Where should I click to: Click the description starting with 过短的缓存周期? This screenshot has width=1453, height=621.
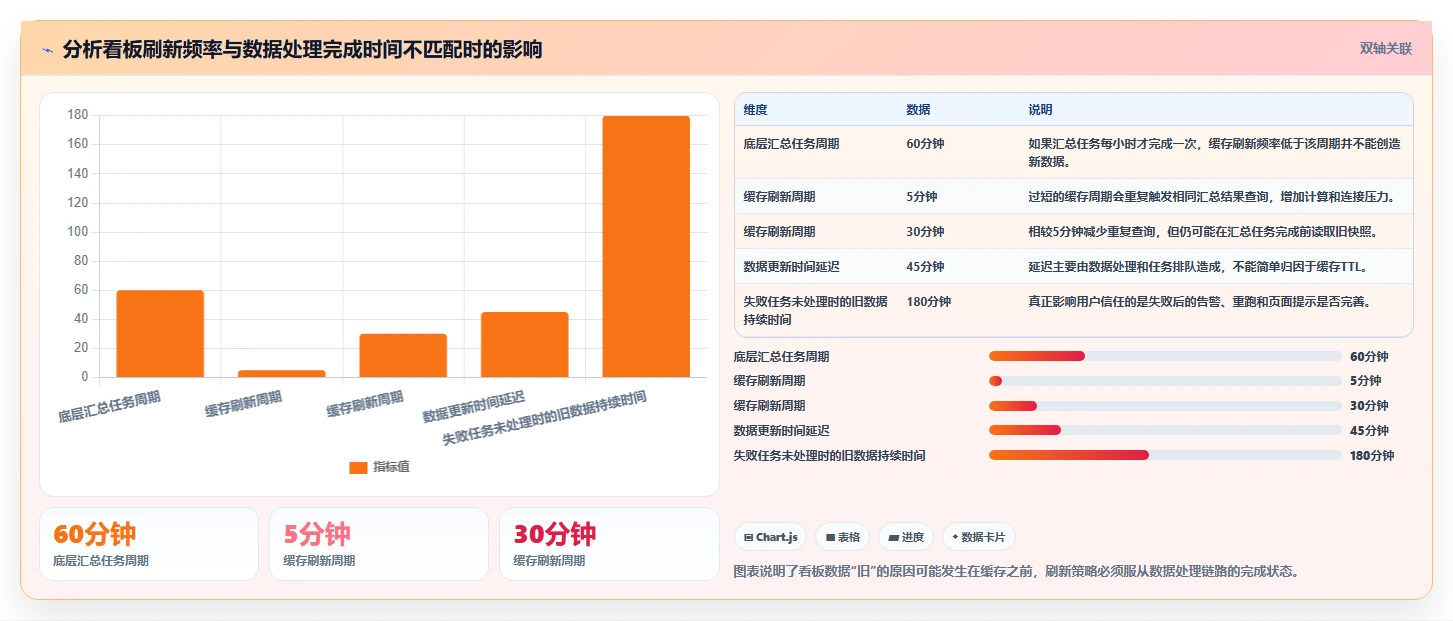point(1212,196)
